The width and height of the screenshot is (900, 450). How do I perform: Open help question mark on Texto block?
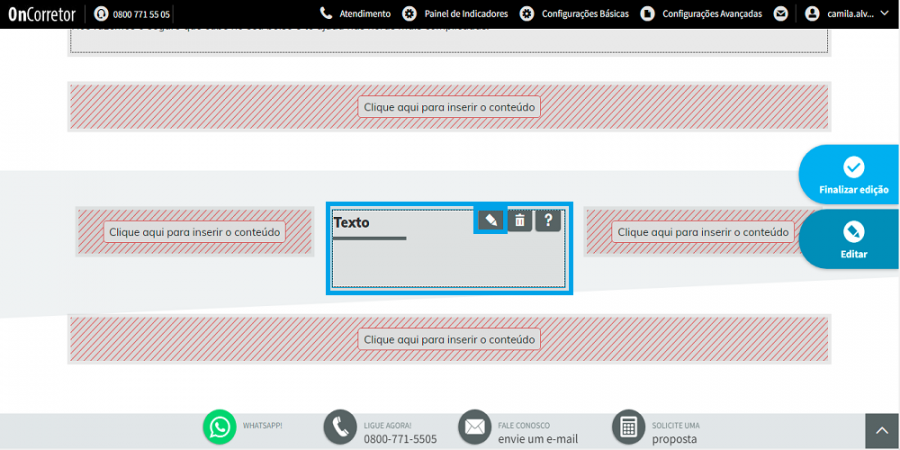pos(548,220)
